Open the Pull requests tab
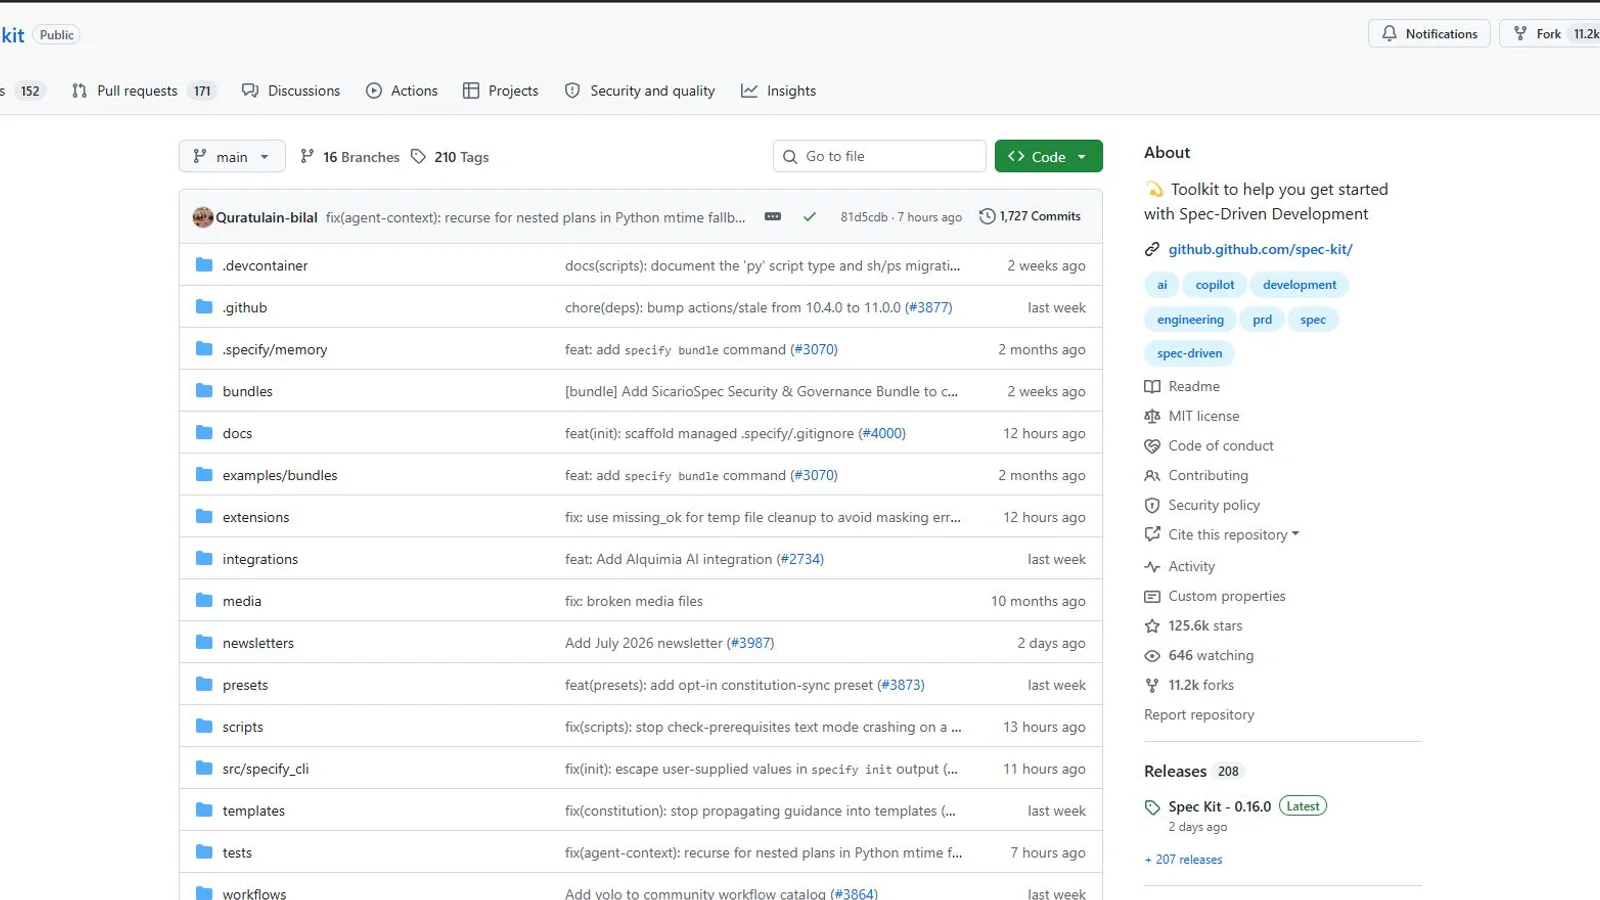The height and width of the screenshot is (900, 1600). 143,91
